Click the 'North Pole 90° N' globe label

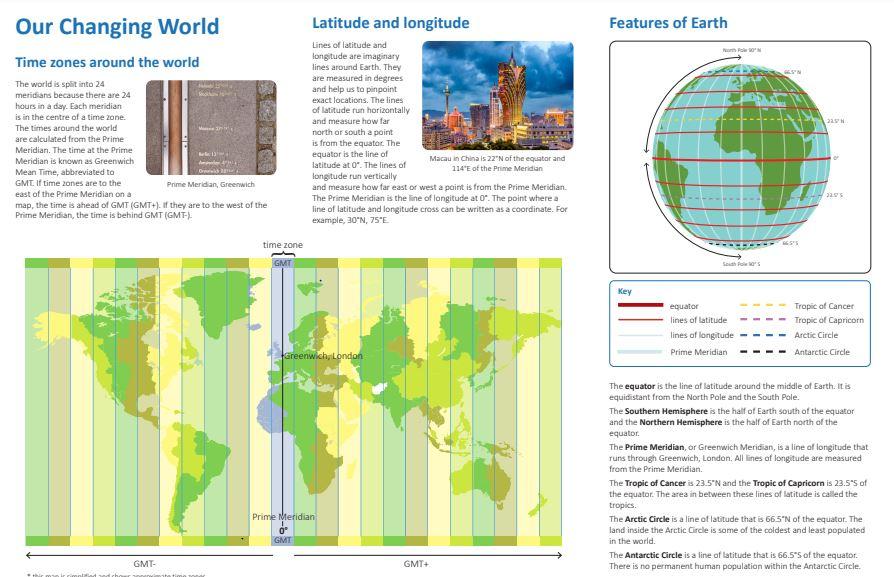[x=741, y=50]
